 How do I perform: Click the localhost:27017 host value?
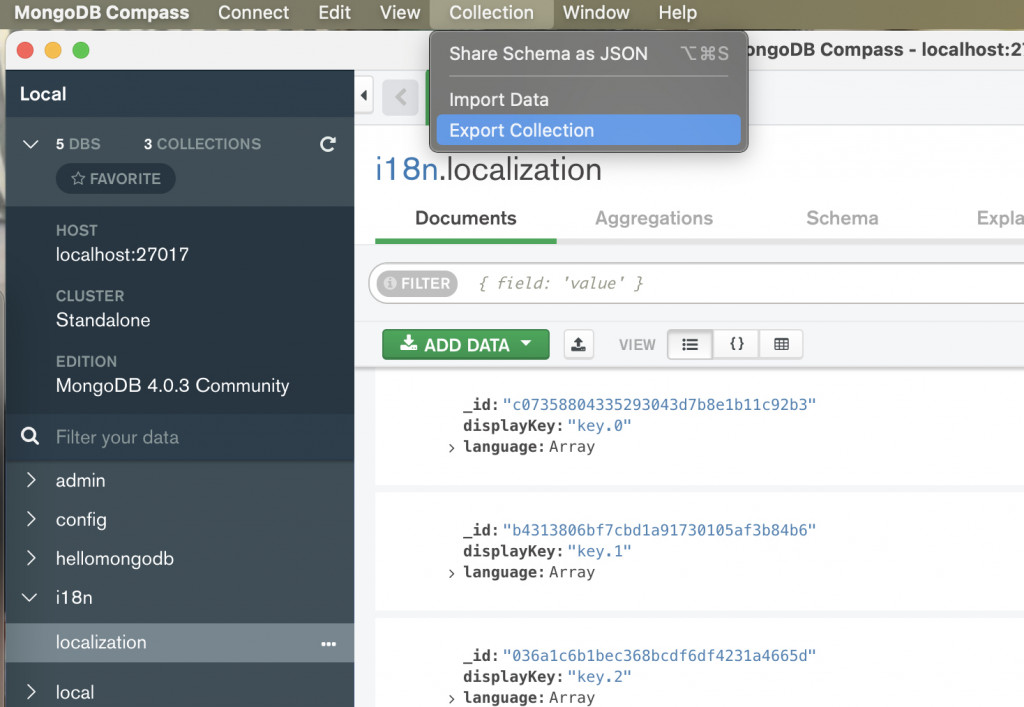(122, 255)
